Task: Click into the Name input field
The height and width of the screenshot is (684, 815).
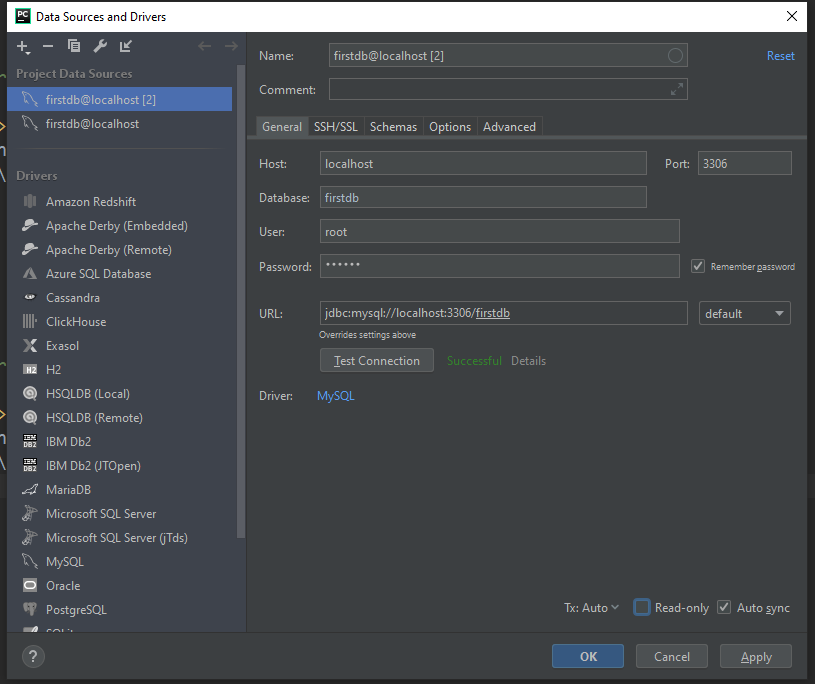Action: click(x=508, y=56)
